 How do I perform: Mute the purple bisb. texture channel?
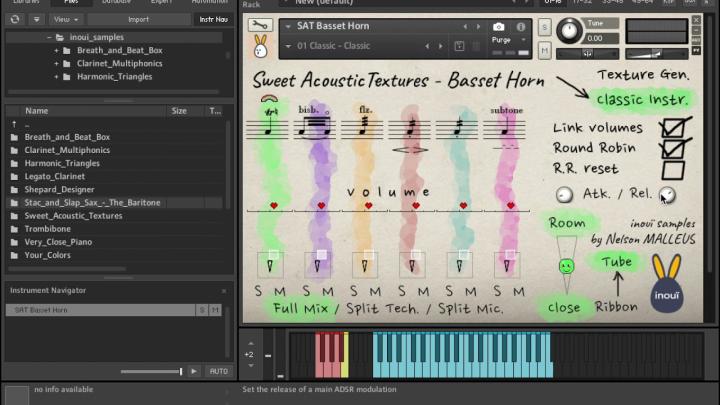328,291
